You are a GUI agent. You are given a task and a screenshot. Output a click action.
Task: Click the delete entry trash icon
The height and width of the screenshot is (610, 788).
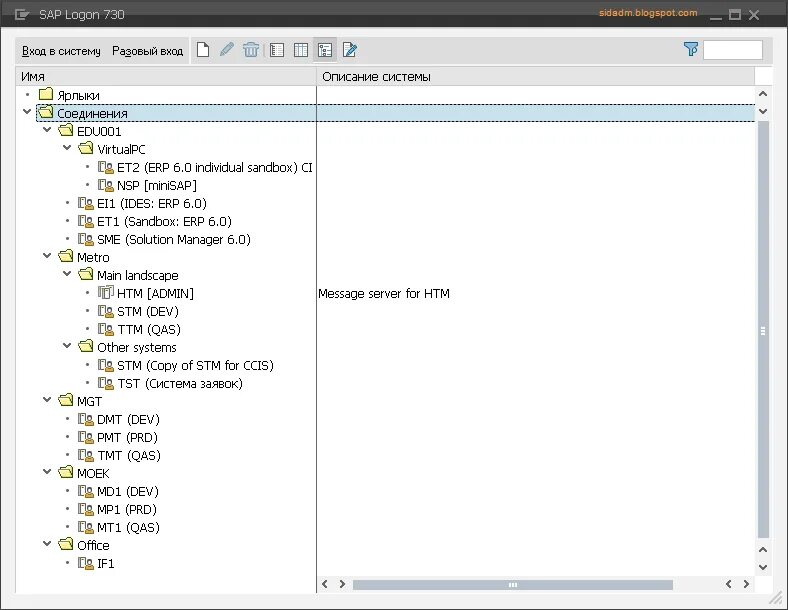click(251, 50)
